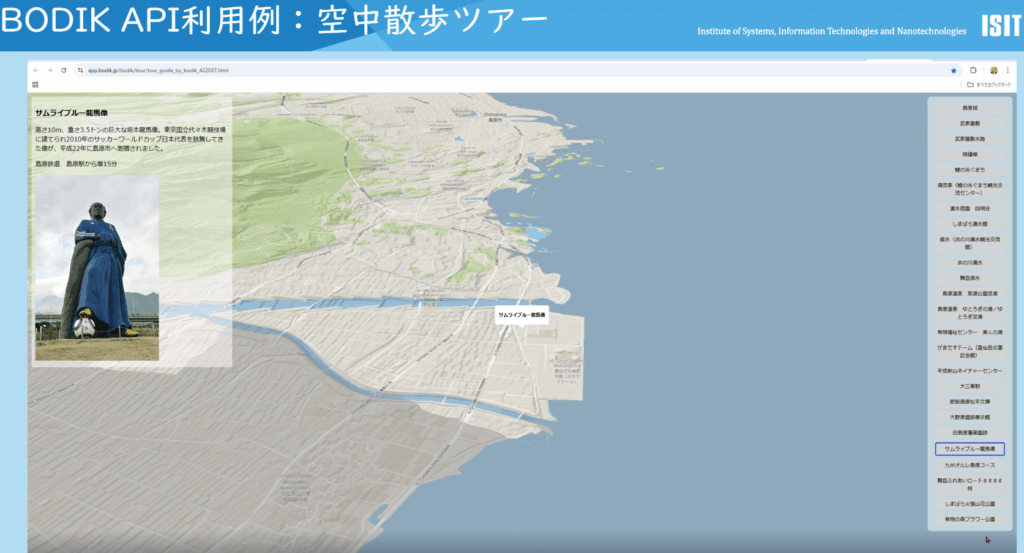Select 九州オルレ島原コース button

point(970,466)
